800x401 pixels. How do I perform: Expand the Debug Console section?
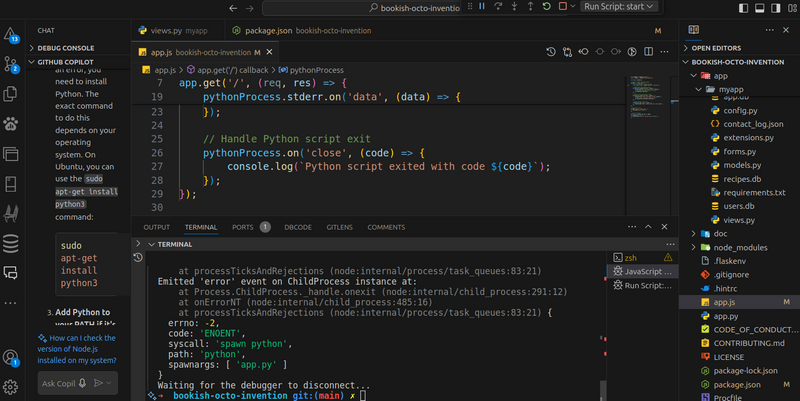[65, 48]
